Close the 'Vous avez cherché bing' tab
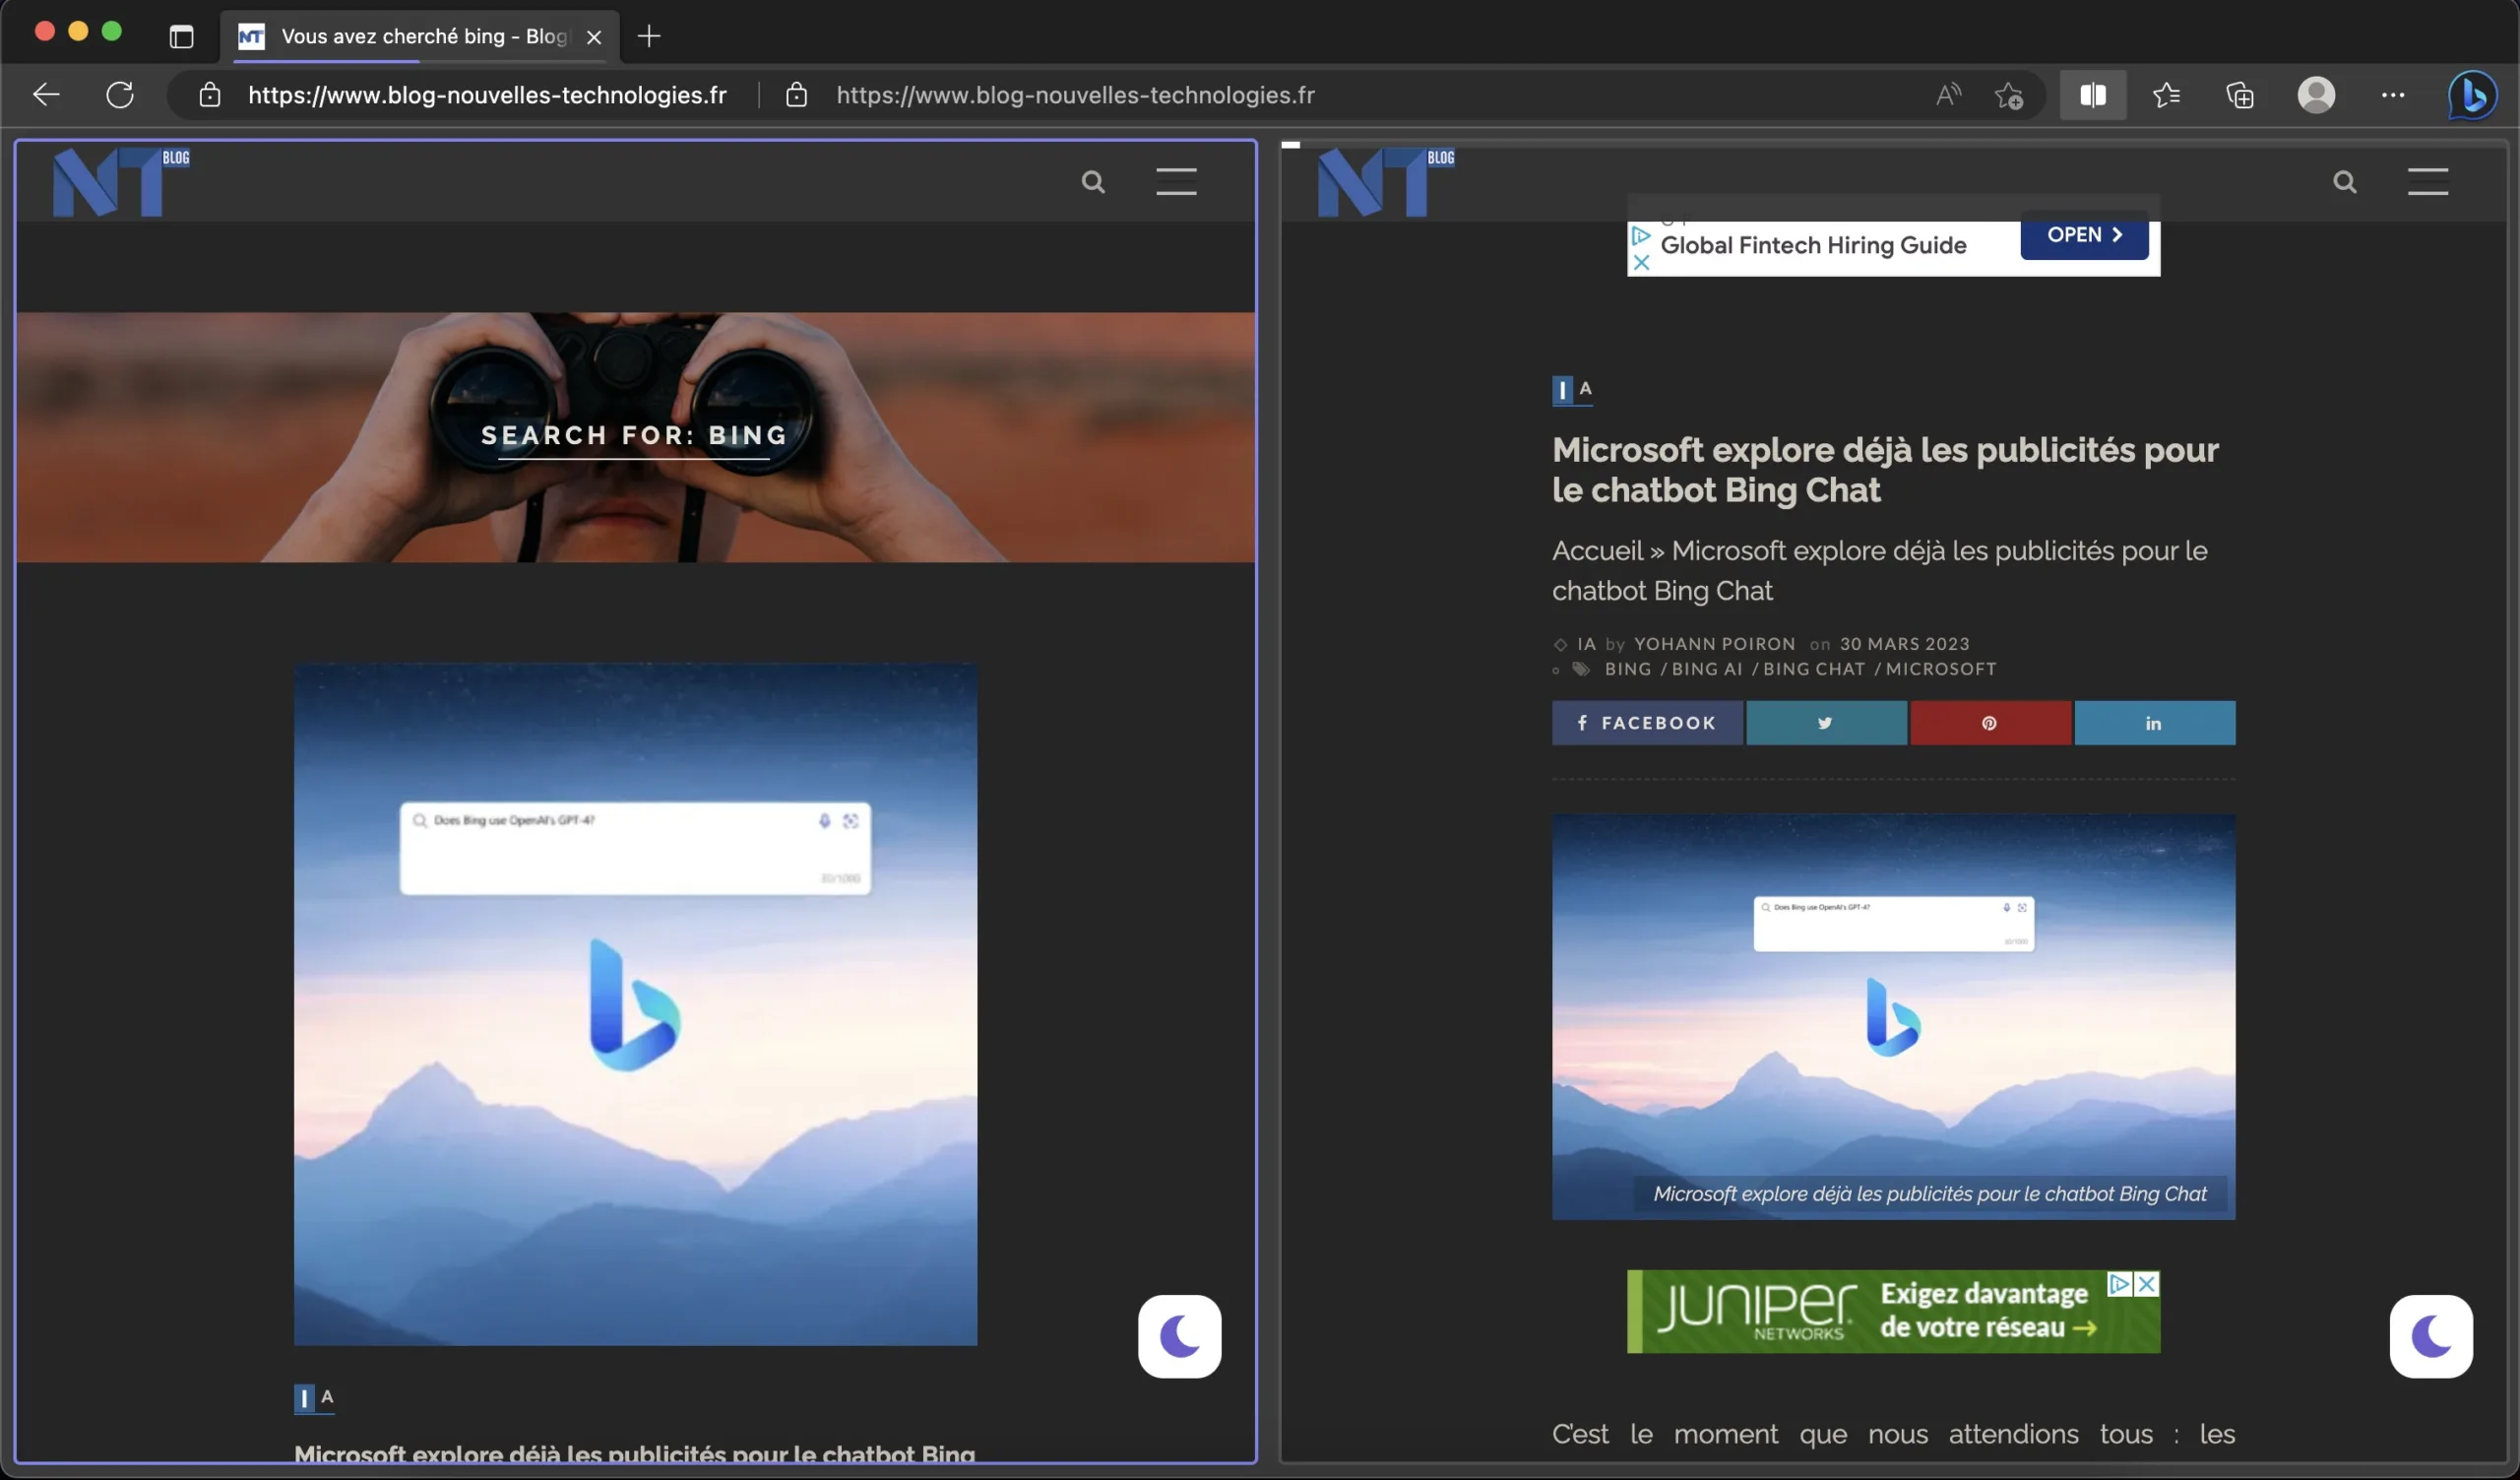Image resolution: width=2520 pixels, height=1480 pixels. click(594, 37)
